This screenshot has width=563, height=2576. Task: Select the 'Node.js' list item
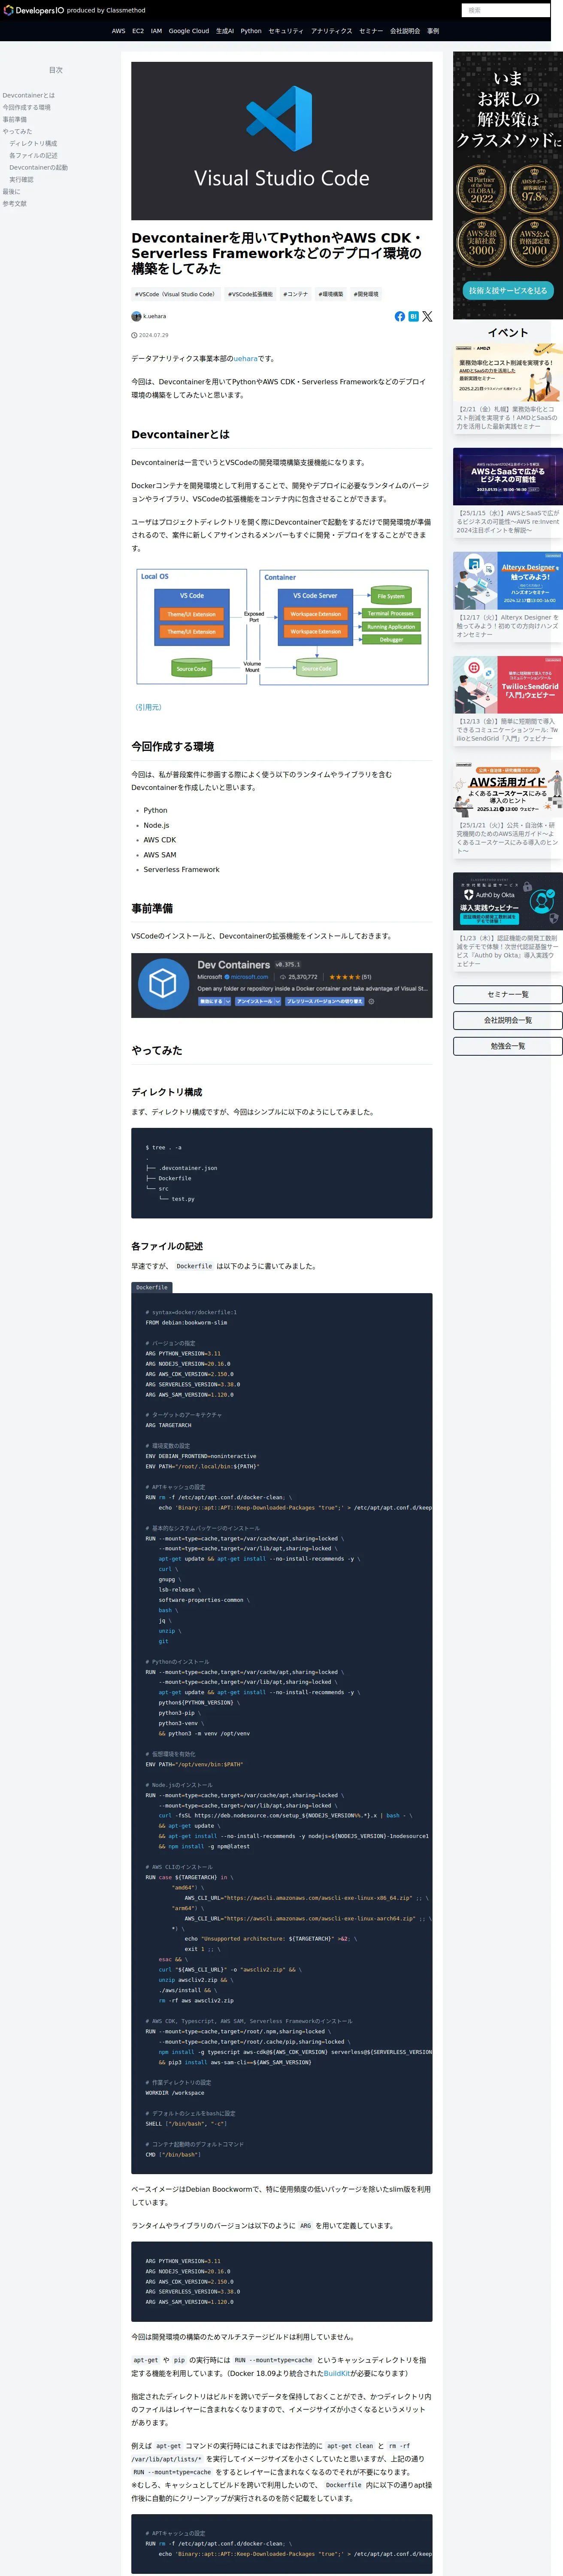[x=156, y=825]
